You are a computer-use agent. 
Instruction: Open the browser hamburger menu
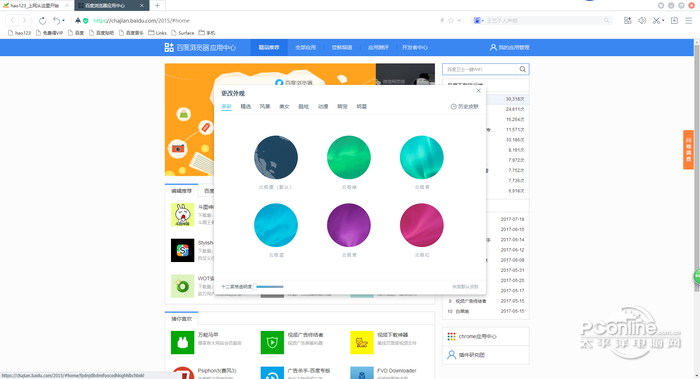coord(689,21)
